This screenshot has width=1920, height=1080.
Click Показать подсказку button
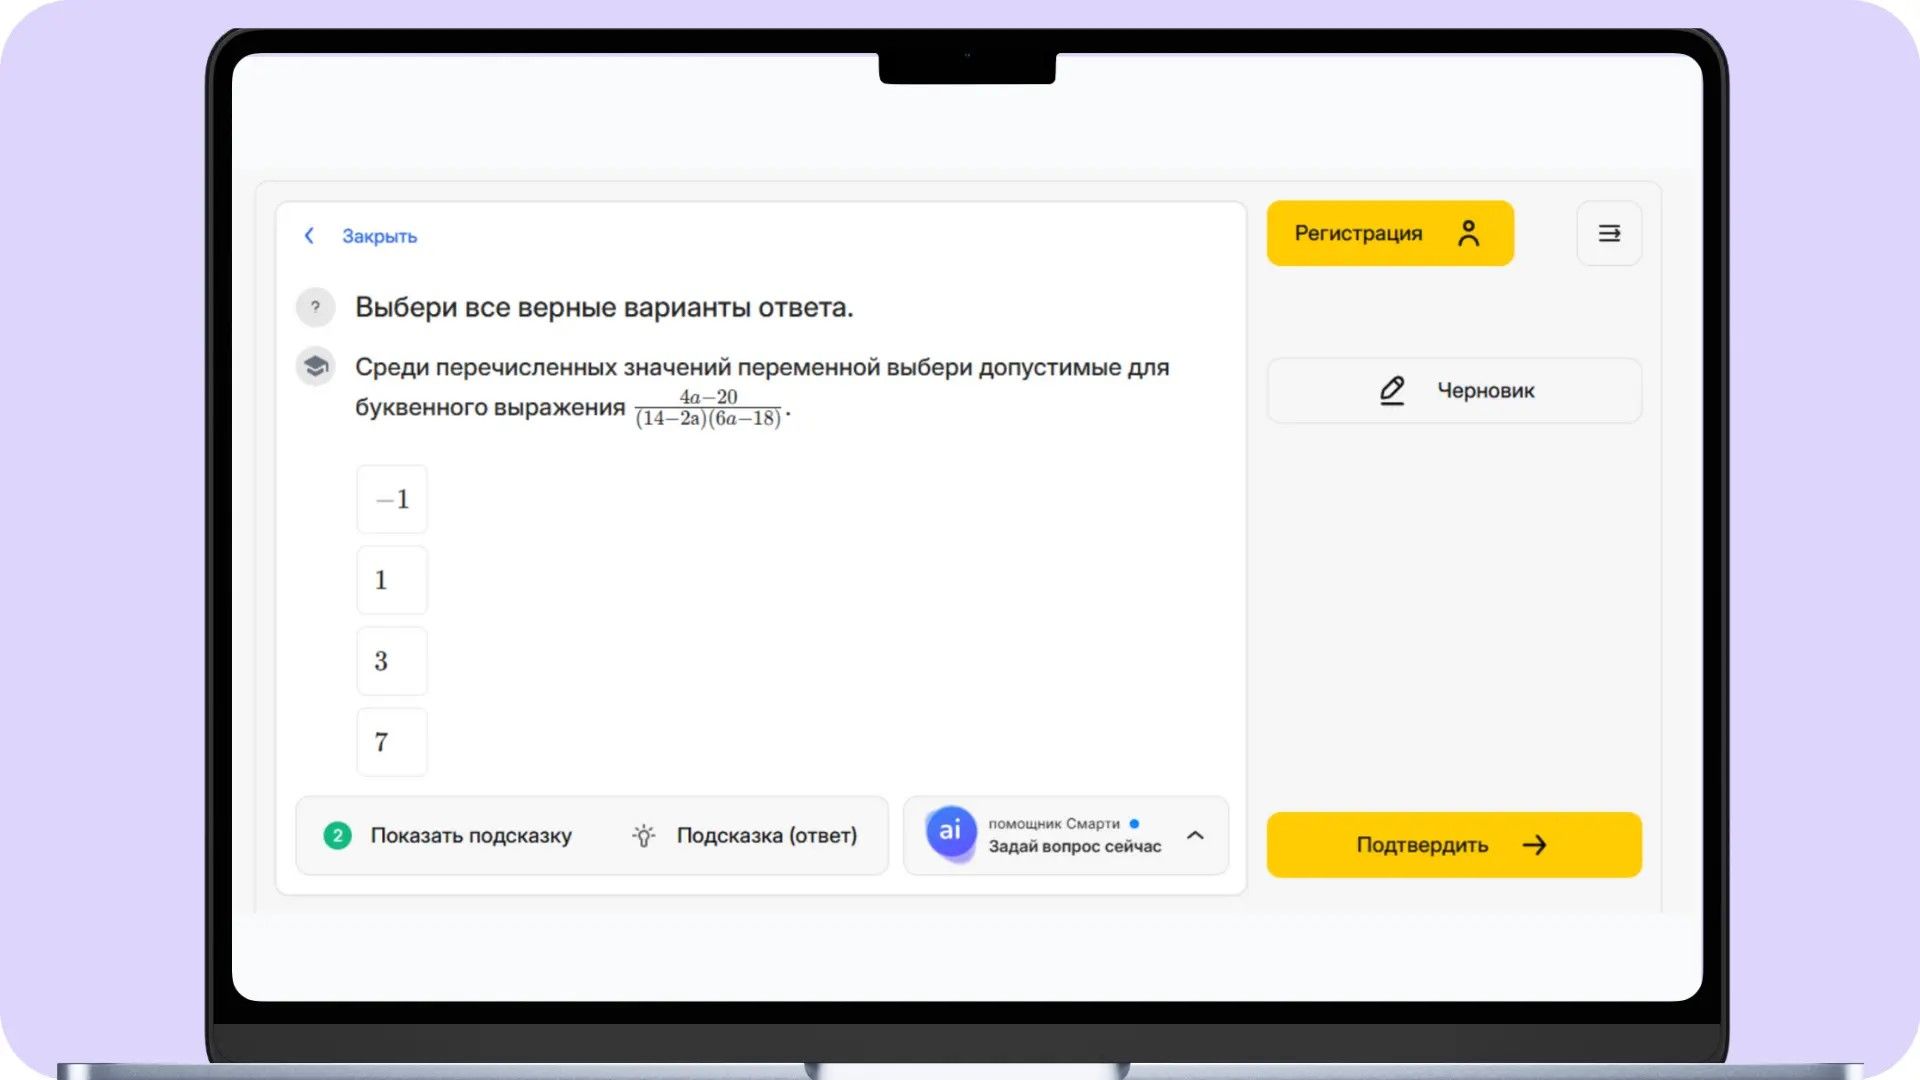(x=448, y=835)
